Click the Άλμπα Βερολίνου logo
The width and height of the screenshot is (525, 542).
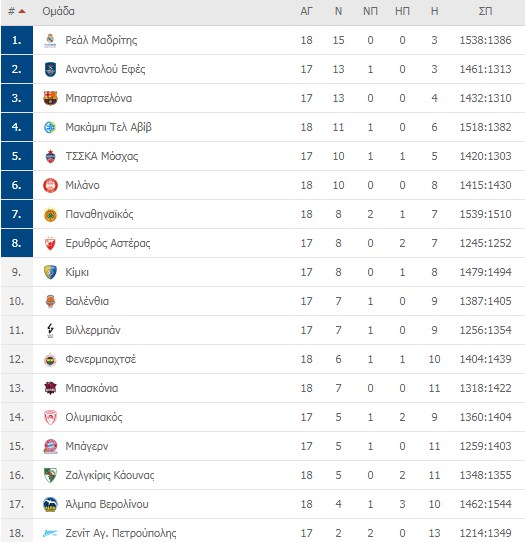pyautogui.click(x=50, y=504)
